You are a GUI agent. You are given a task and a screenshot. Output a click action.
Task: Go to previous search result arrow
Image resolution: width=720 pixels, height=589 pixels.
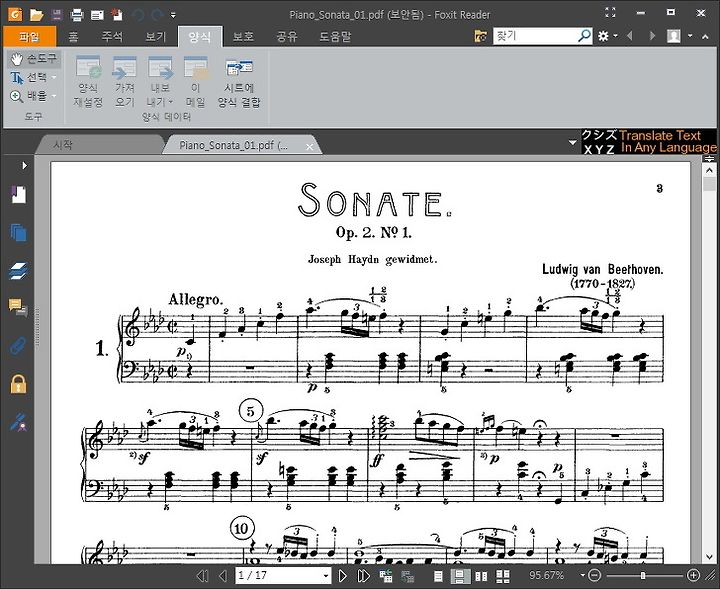[630, 36]
